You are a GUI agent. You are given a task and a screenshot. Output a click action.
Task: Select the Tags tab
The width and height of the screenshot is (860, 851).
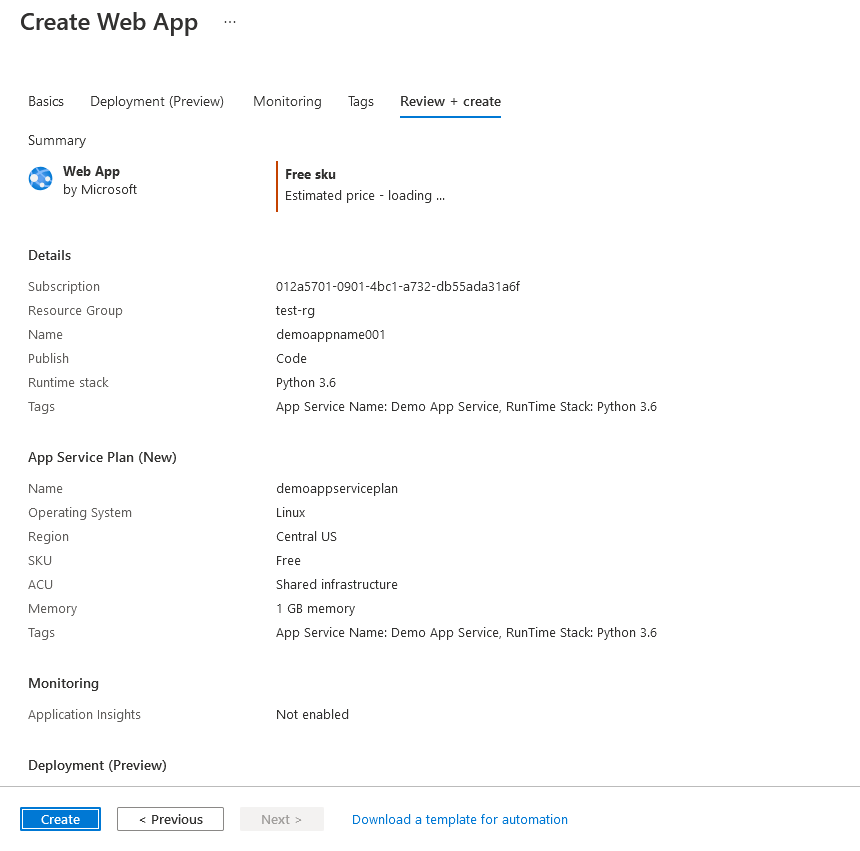[360, 101]
